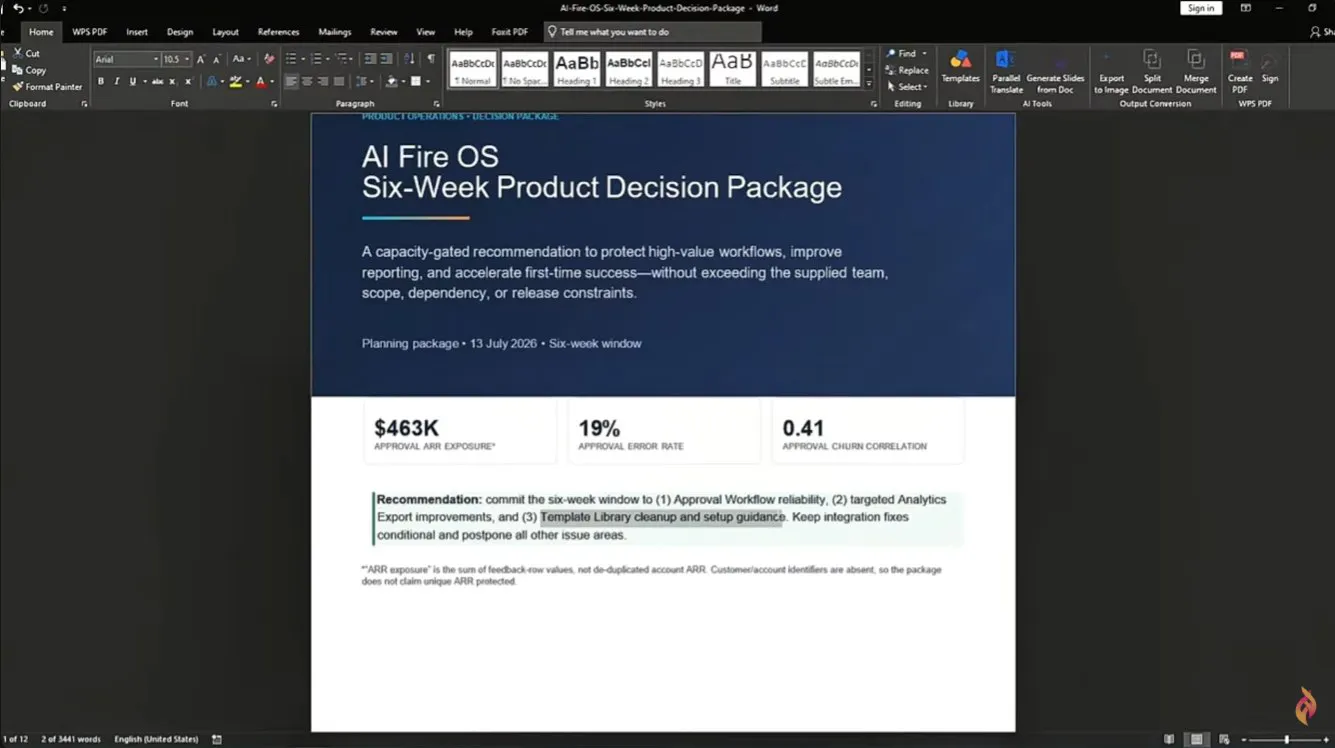Decrease font size with Shrink Font icon
Viewport: 1335px width, 748px height.
click(x=216, y=59)
